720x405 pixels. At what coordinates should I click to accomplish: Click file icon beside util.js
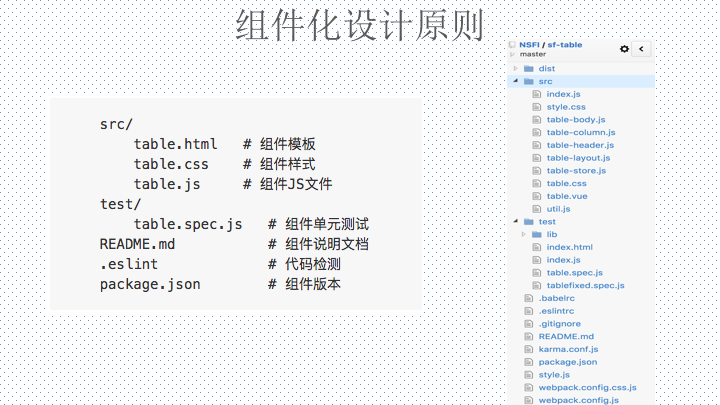click(536, 209)
